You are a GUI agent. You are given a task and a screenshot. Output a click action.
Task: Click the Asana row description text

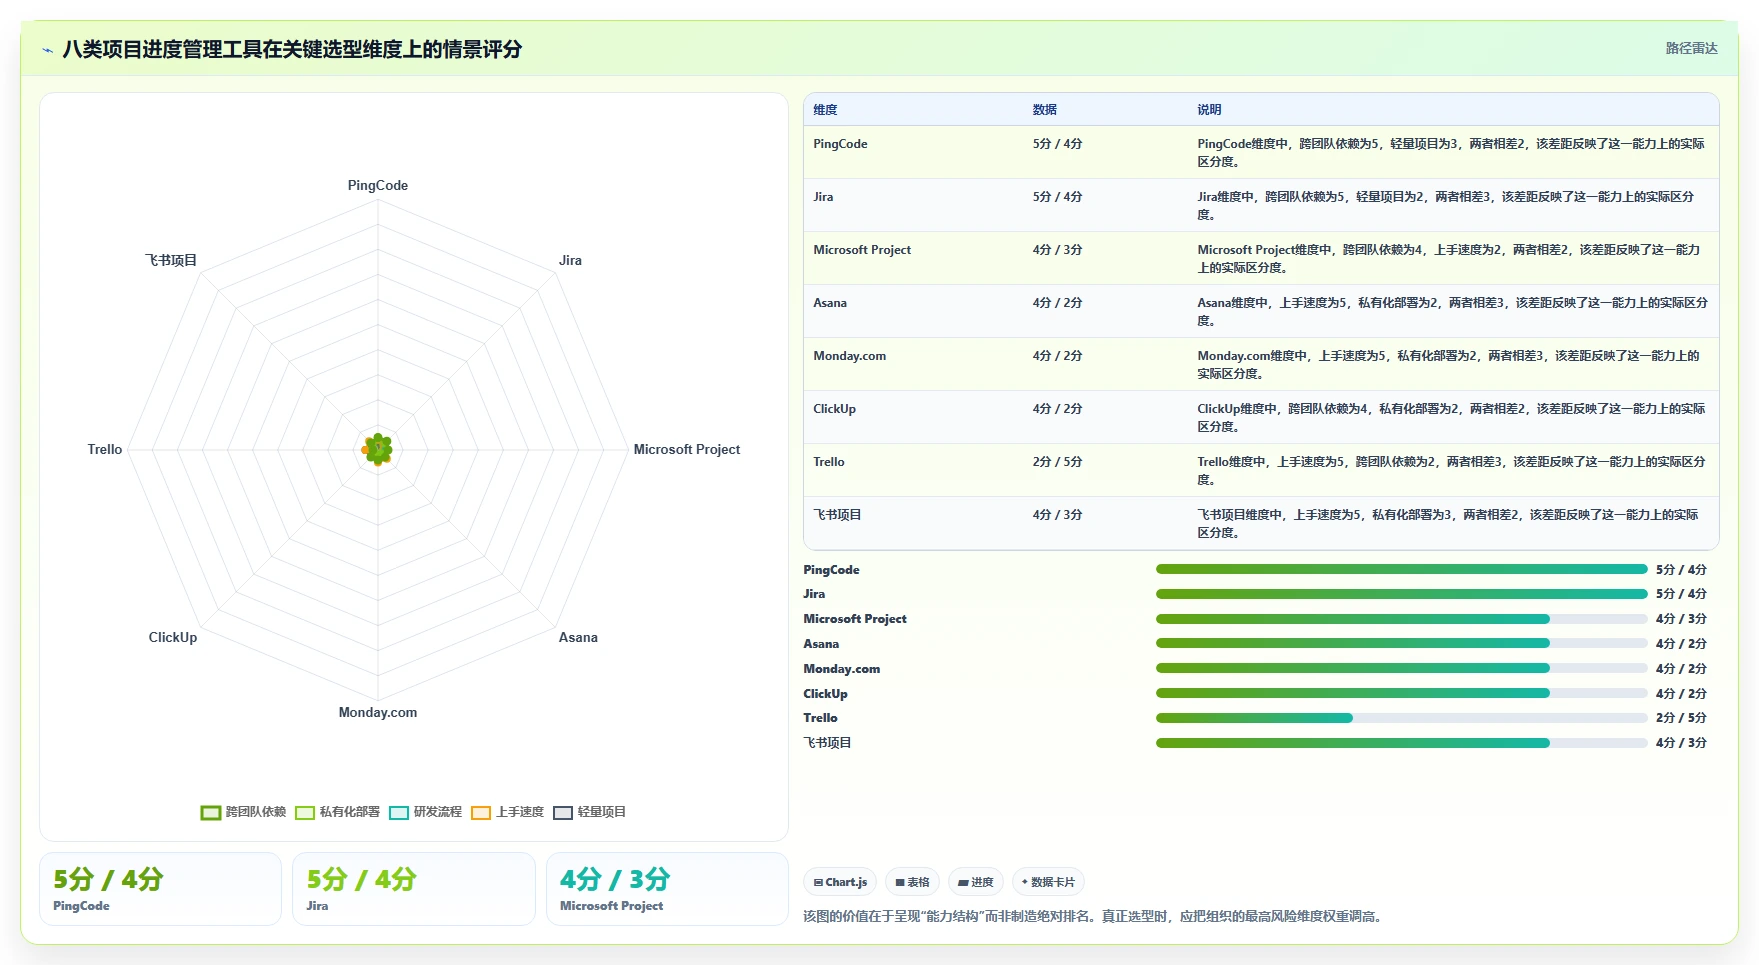click(x=1452, y=311)
